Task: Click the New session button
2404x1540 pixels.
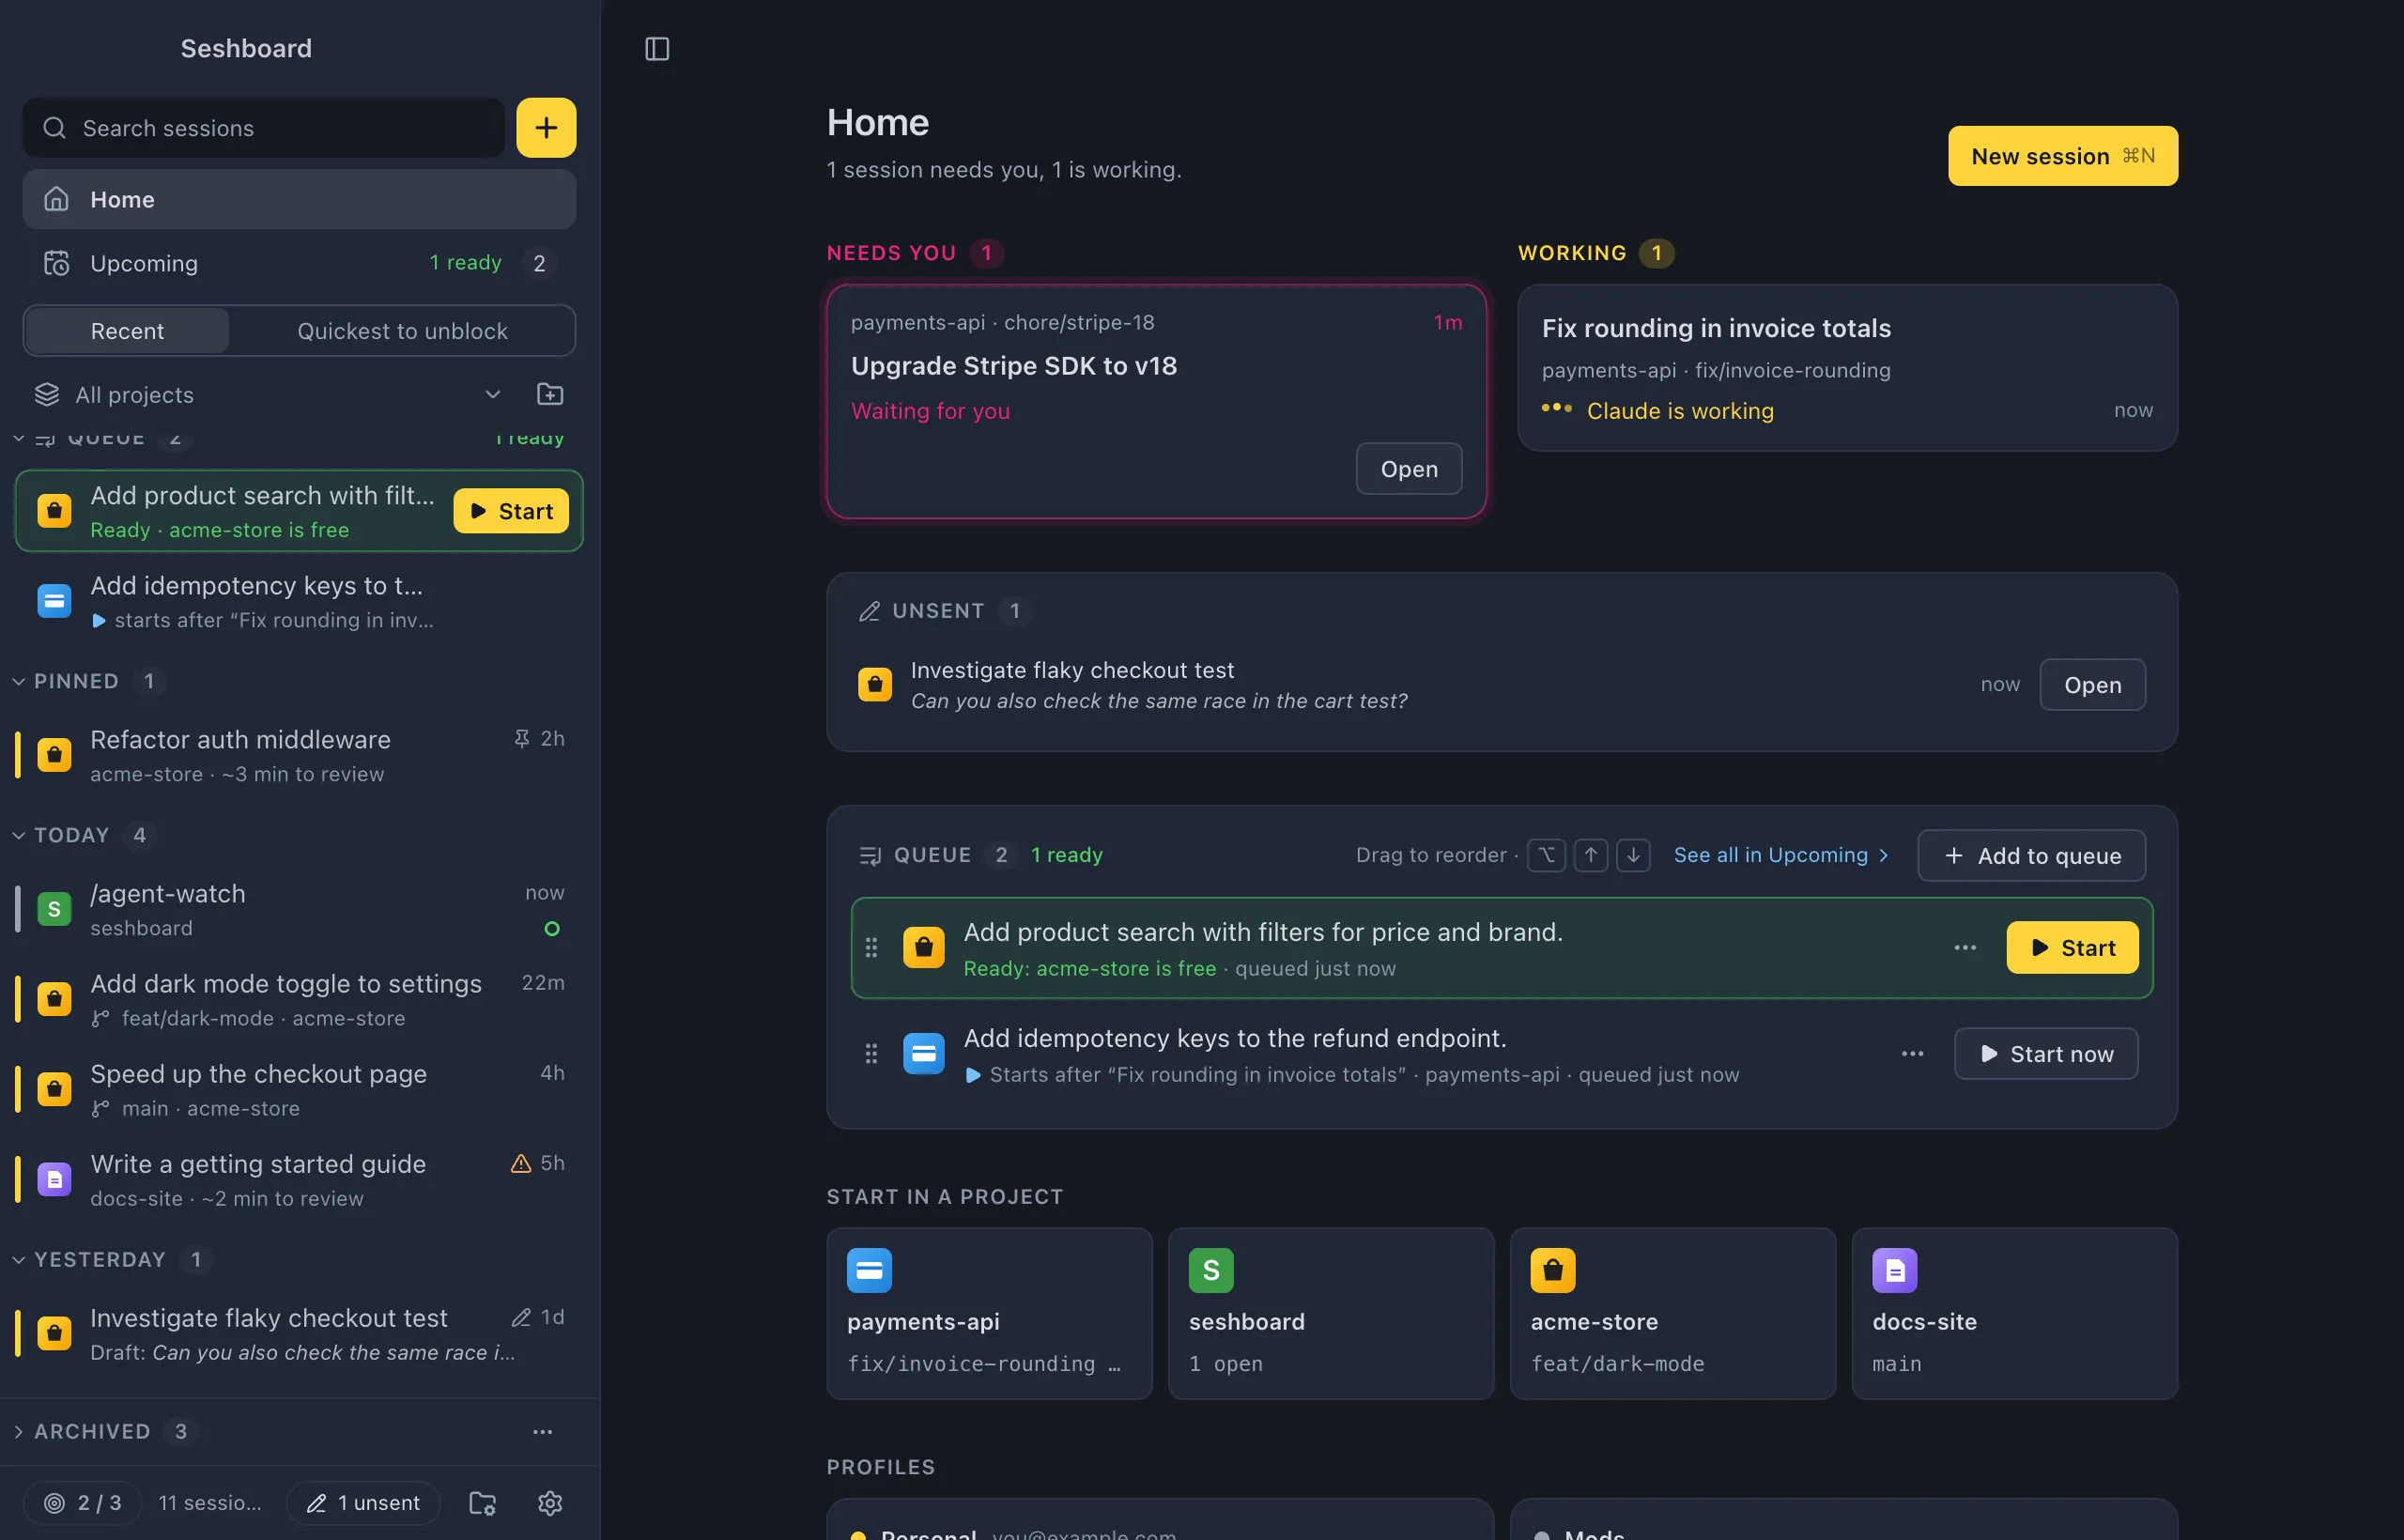Action: pos(2062,156)
